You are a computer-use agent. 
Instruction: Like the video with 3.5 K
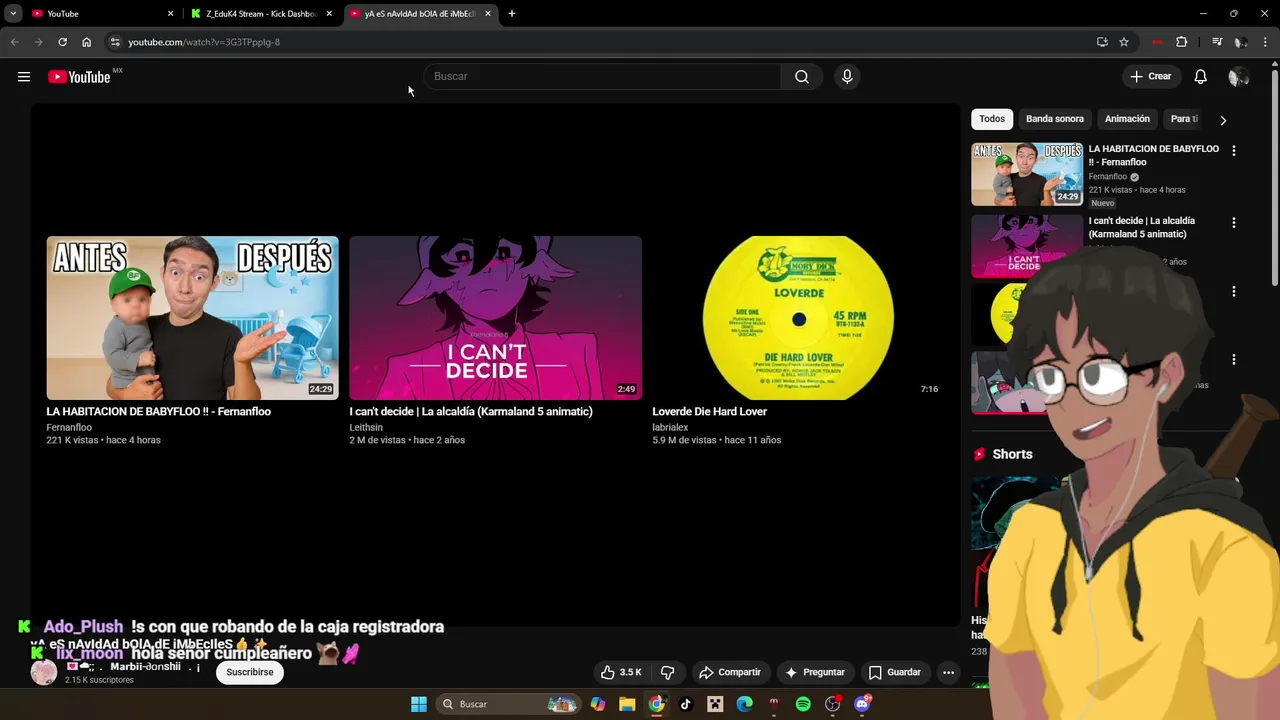(621, 672)
